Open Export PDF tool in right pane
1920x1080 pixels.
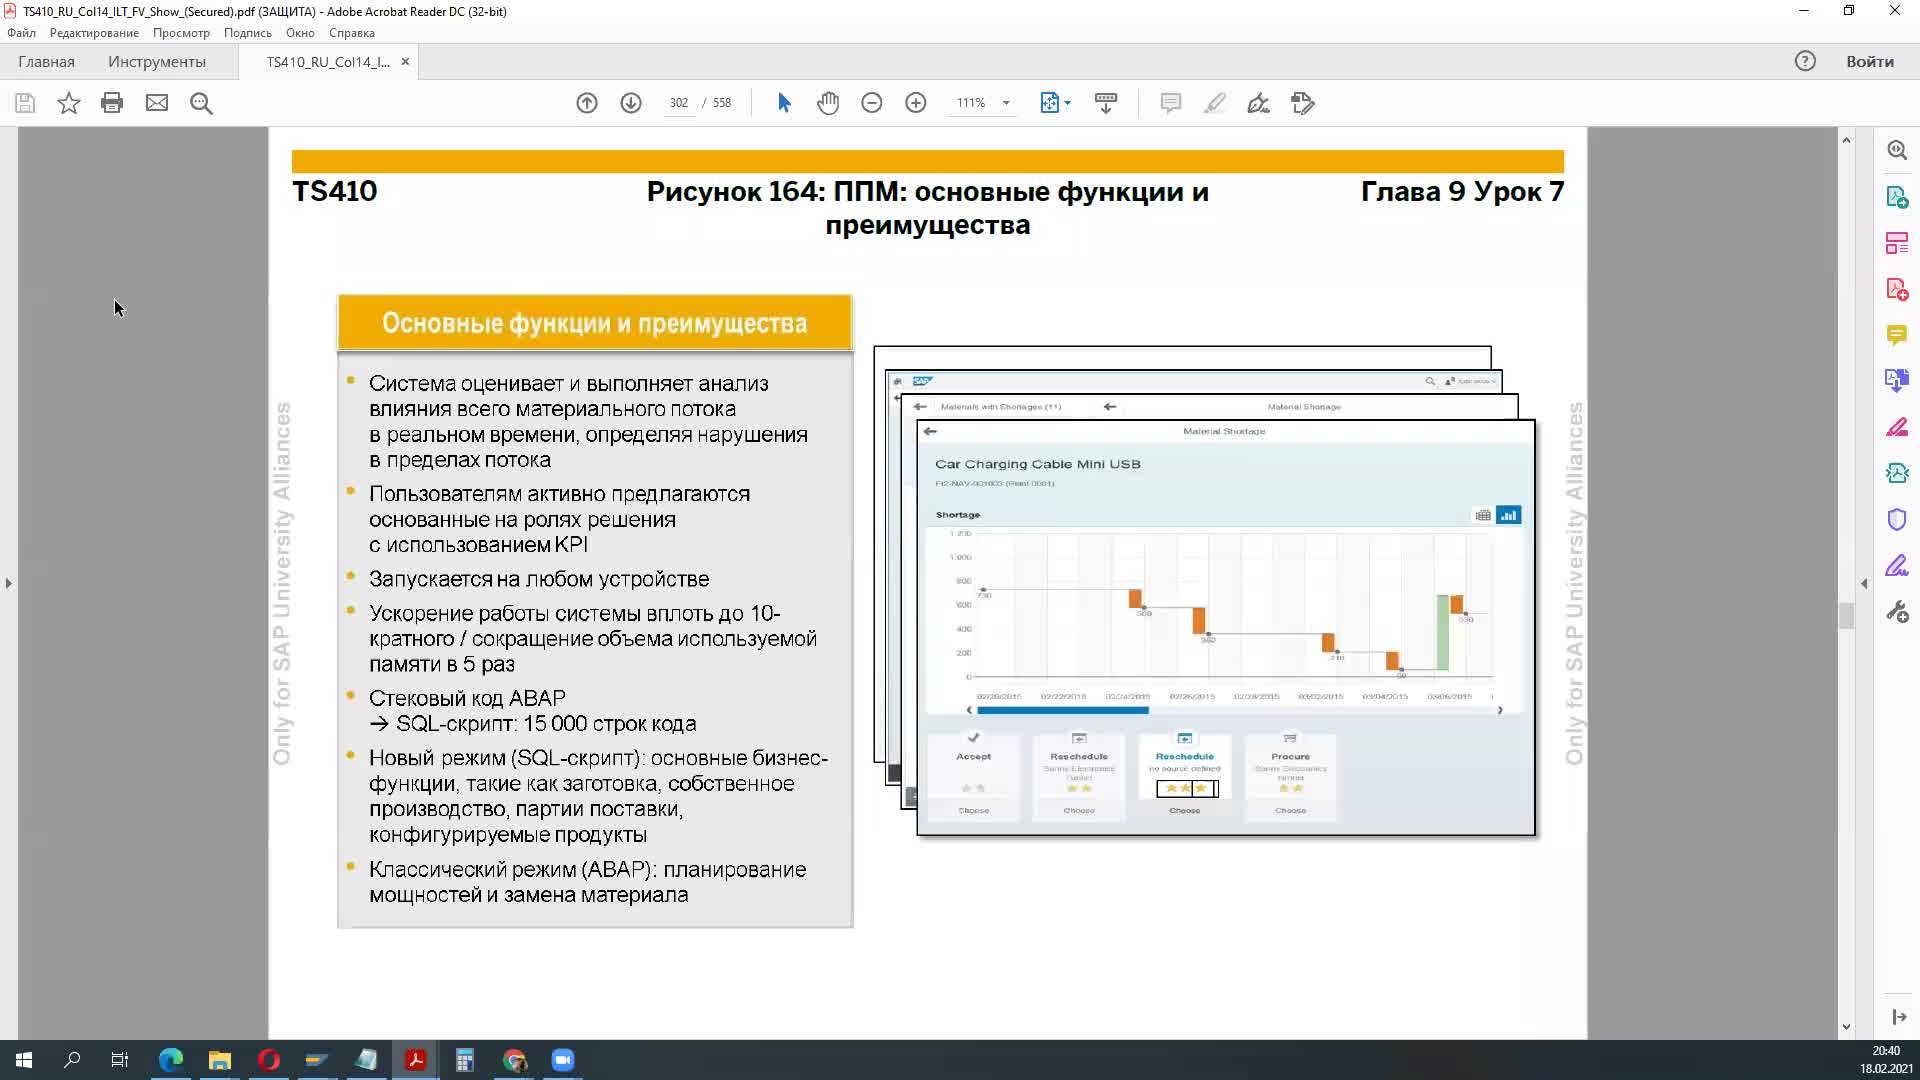[1897, 197]
